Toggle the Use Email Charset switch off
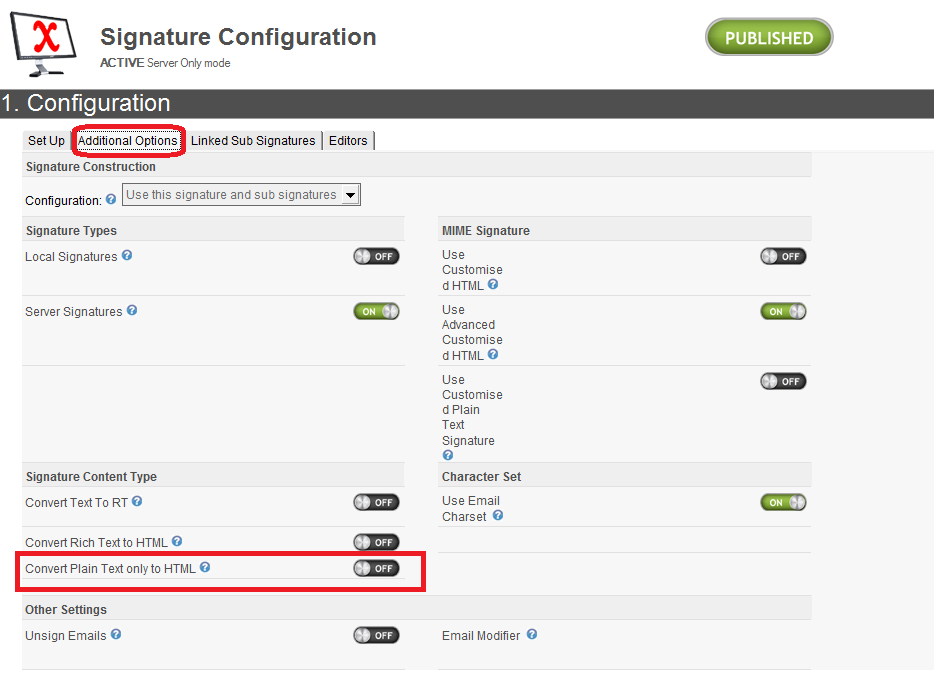 (783, 502)
